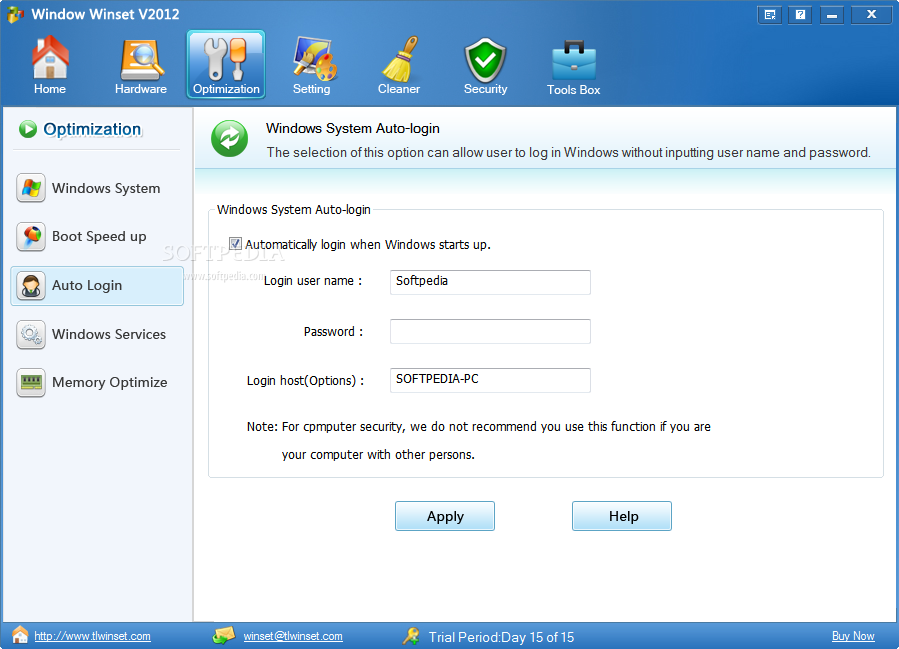Click the Help button
The width and height of the screenshot is (899, 649).
click(x=622, y=516)
